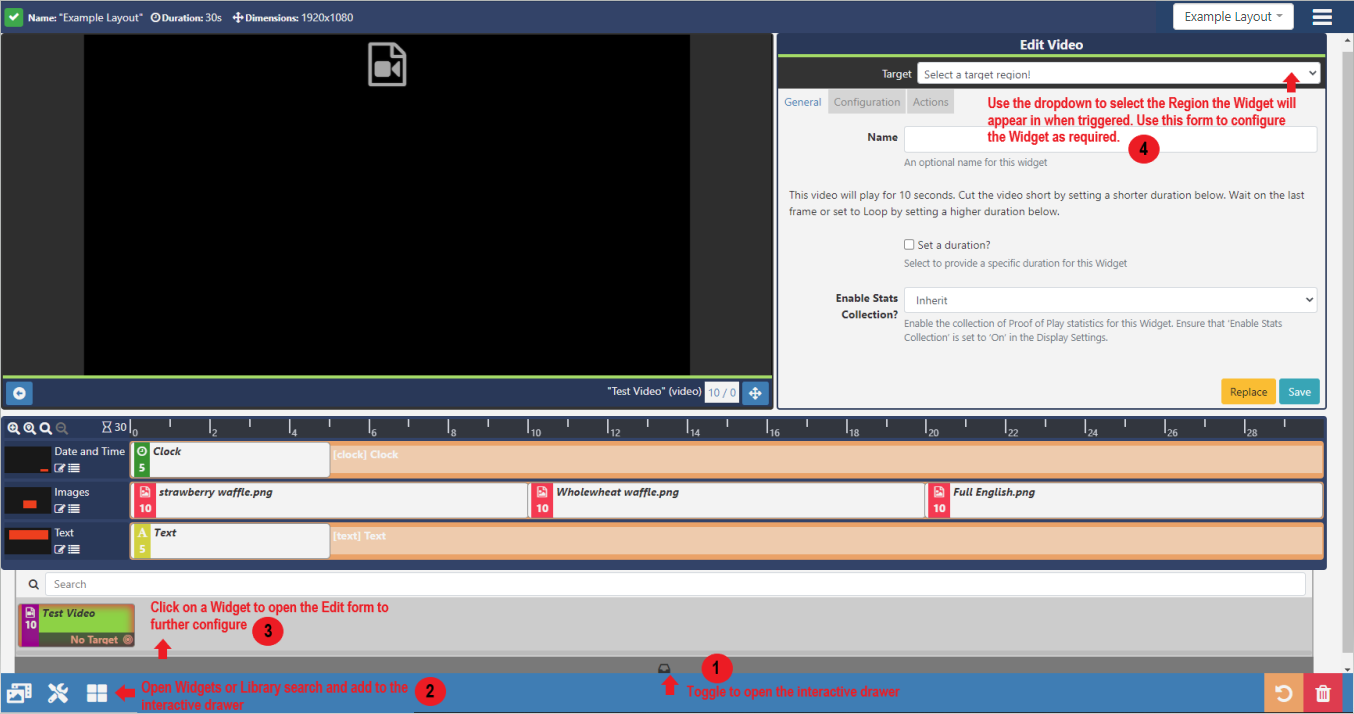The width and height of the screenshot is (1354, 714).
Task: Click the green layout valid checkmark
Action: tap(14, 17)
